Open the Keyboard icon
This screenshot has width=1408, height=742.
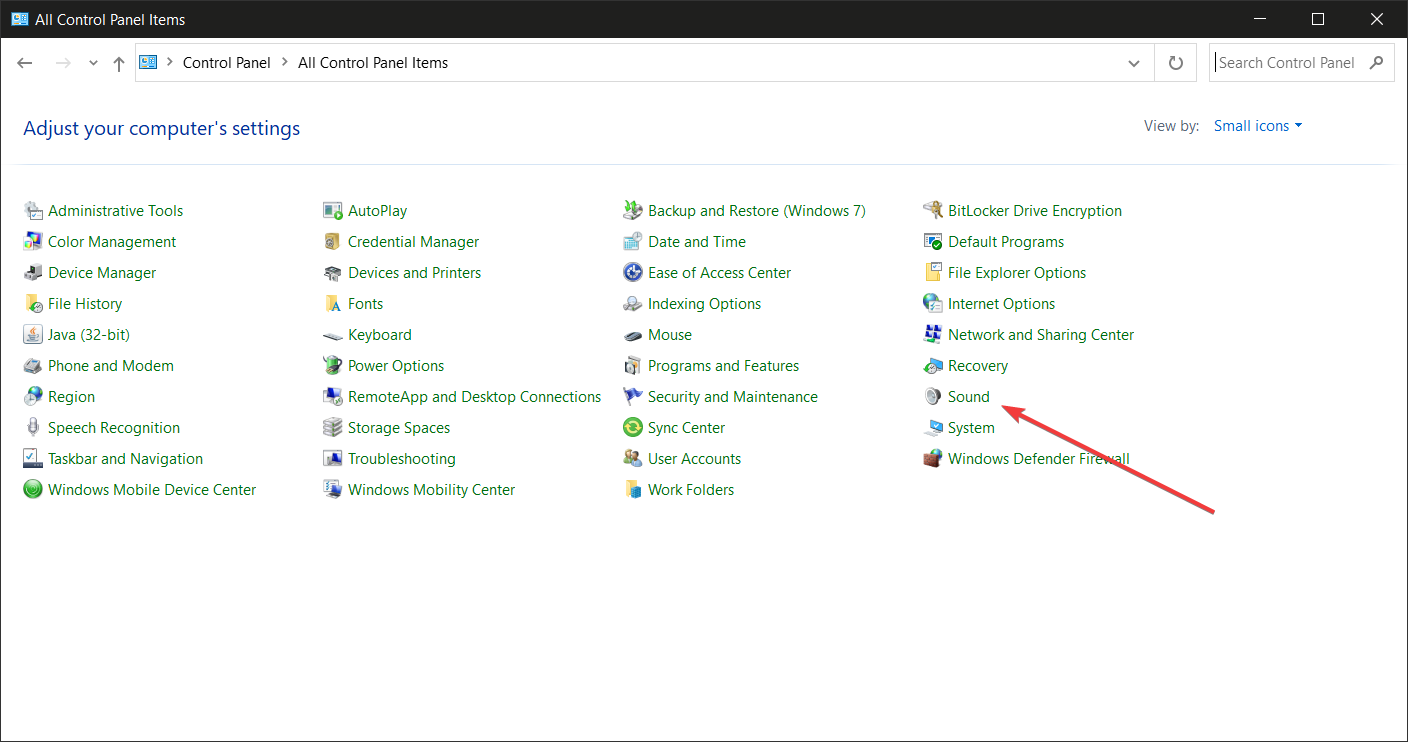point(333,335)
